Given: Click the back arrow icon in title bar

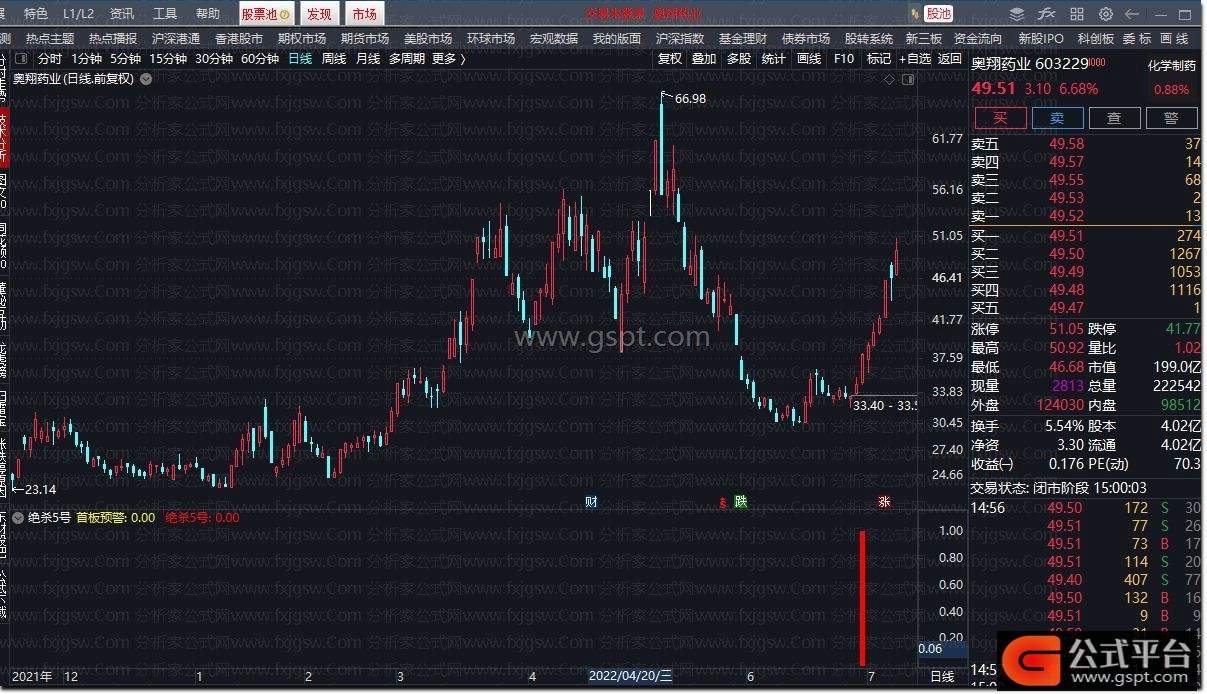Looking at the screenshot, I should (1133, 14).
